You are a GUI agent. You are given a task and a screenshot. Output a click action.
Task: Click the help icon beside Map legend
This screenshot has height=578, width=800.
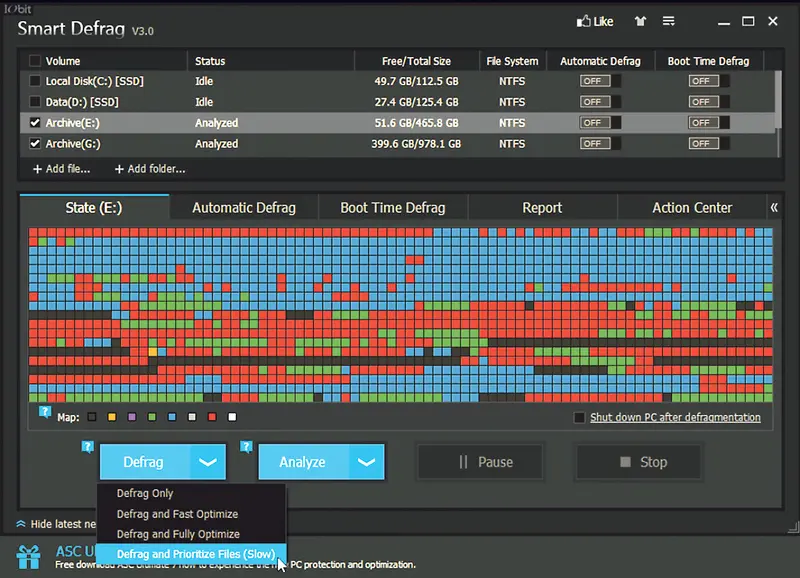point(45,412)
